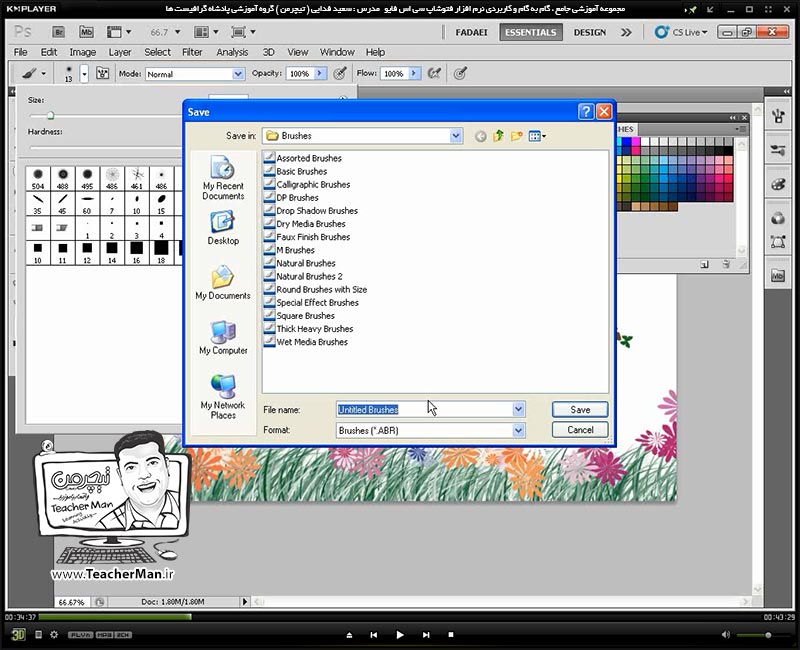Delete swatch with the trash icon
The width and height of the screenshot is (800, 650).
pos(726,264)
